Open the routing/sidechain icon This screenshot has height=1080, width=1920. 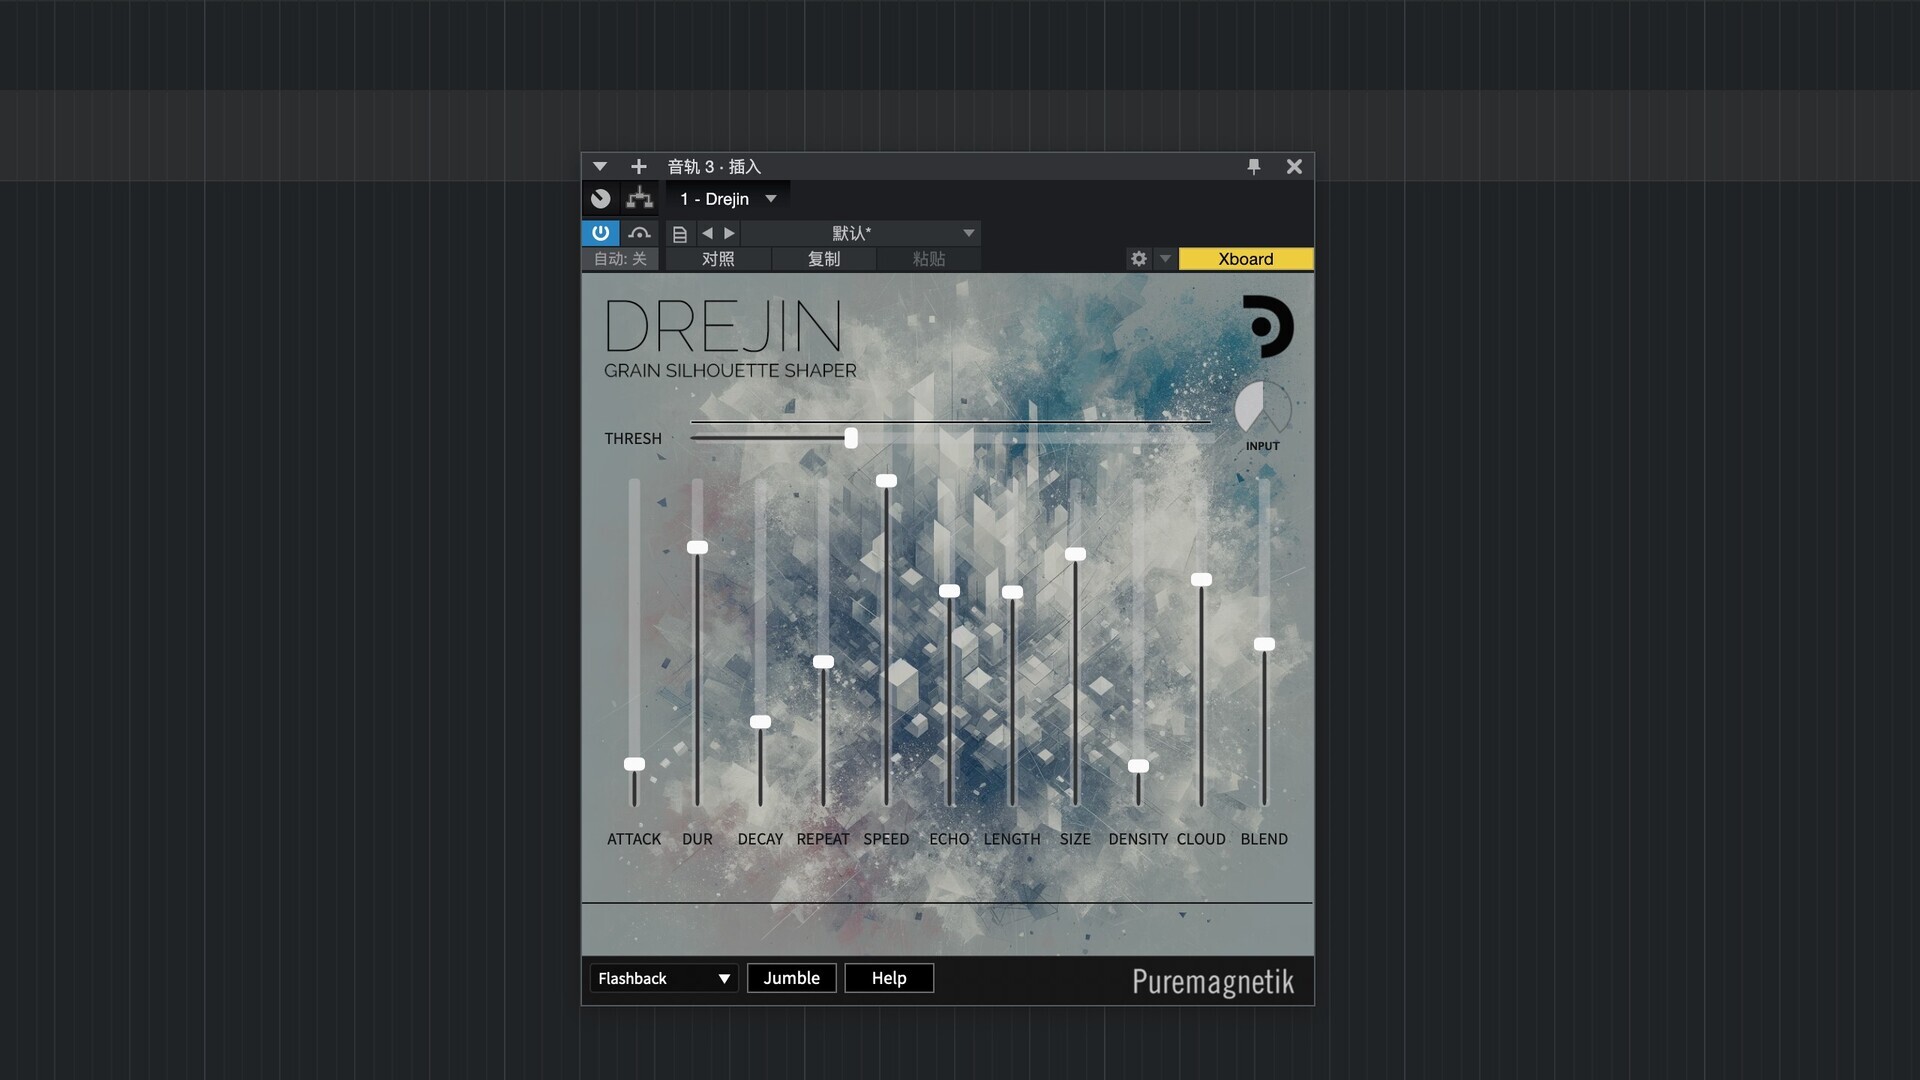point(640,199)
